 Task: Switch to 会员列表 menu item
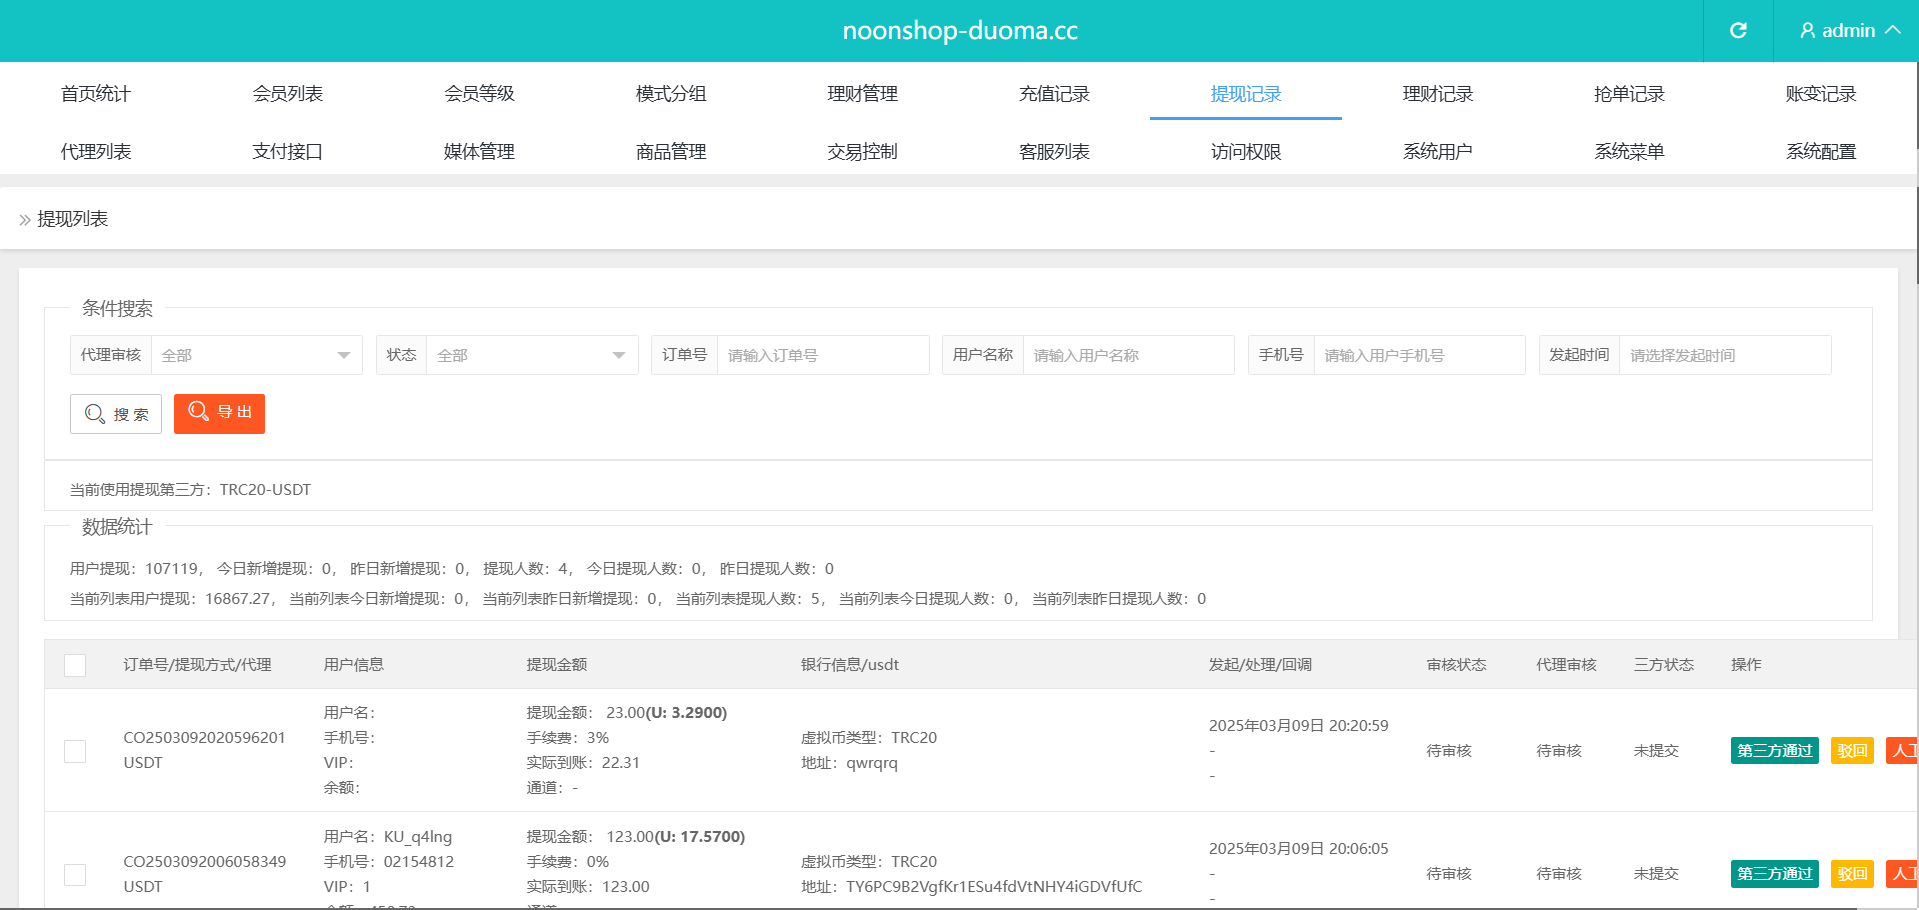pyautogui.click(x=288, y=94)
